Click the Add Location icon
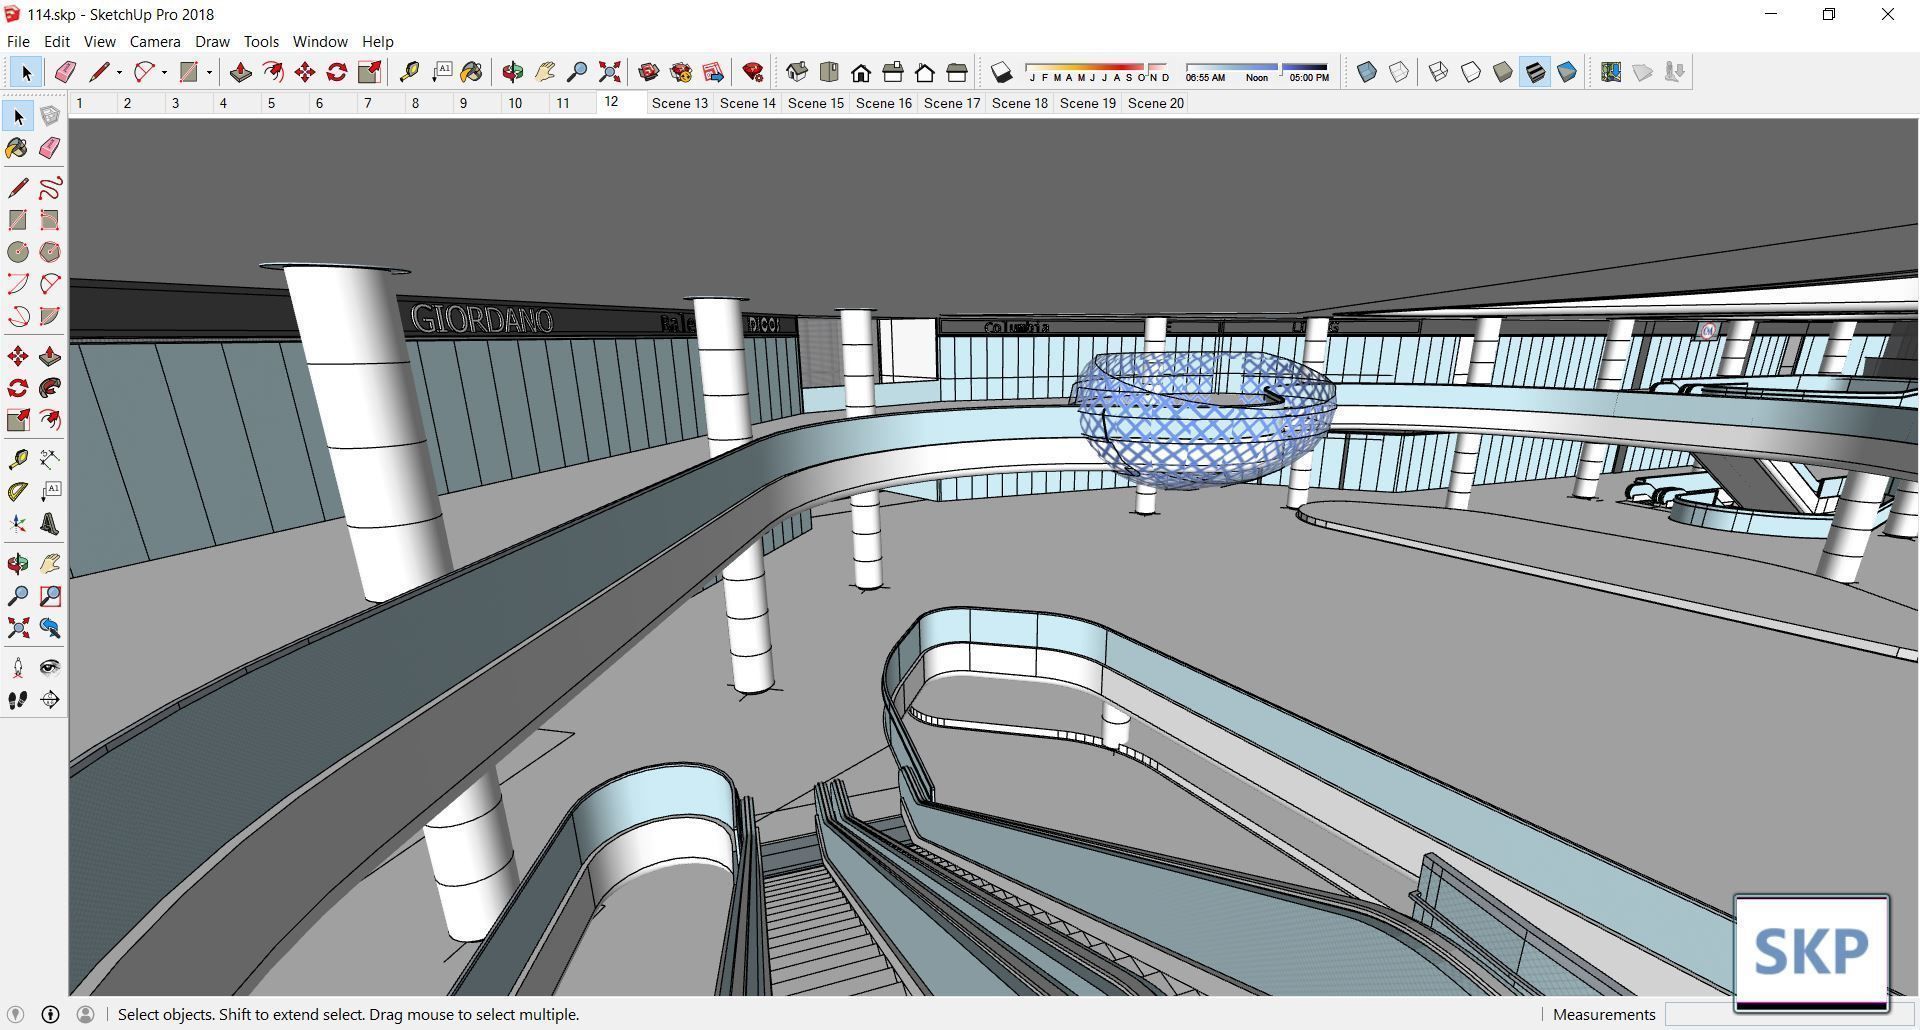The height and width of the screenshot is (1030, 1920). pyautogui.click(x=1610, y=72)
